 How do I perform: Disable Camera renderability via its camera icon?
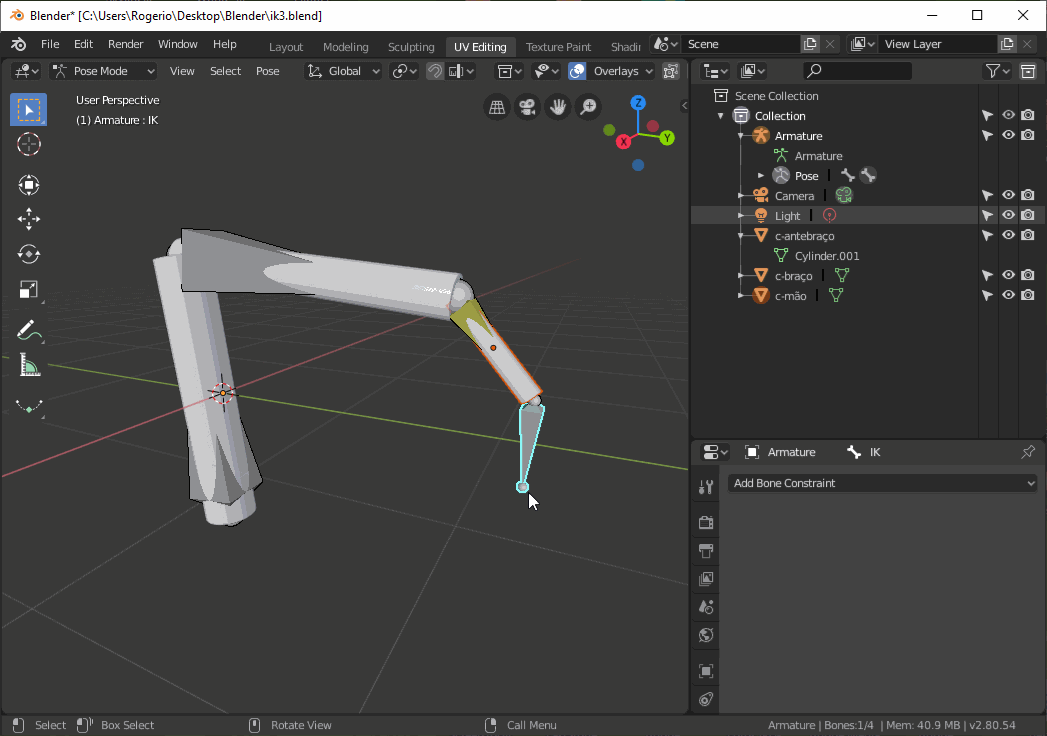coord(1028,194)
